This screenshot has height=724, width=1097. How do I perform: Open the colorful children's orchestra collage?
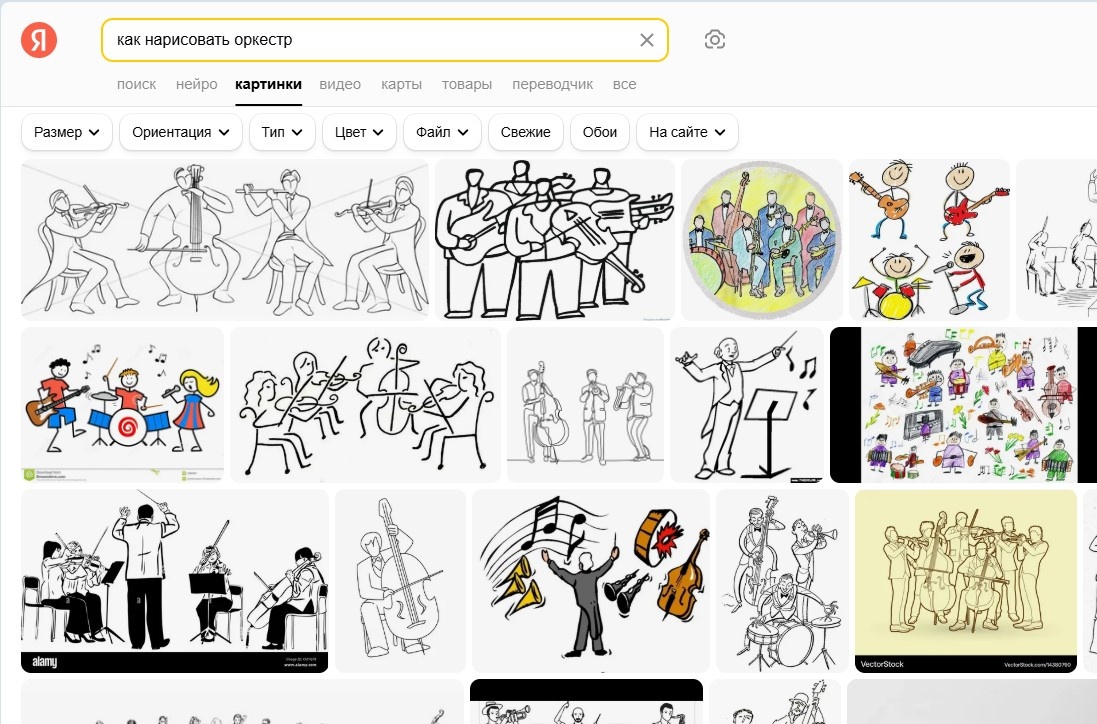[963, 405]
